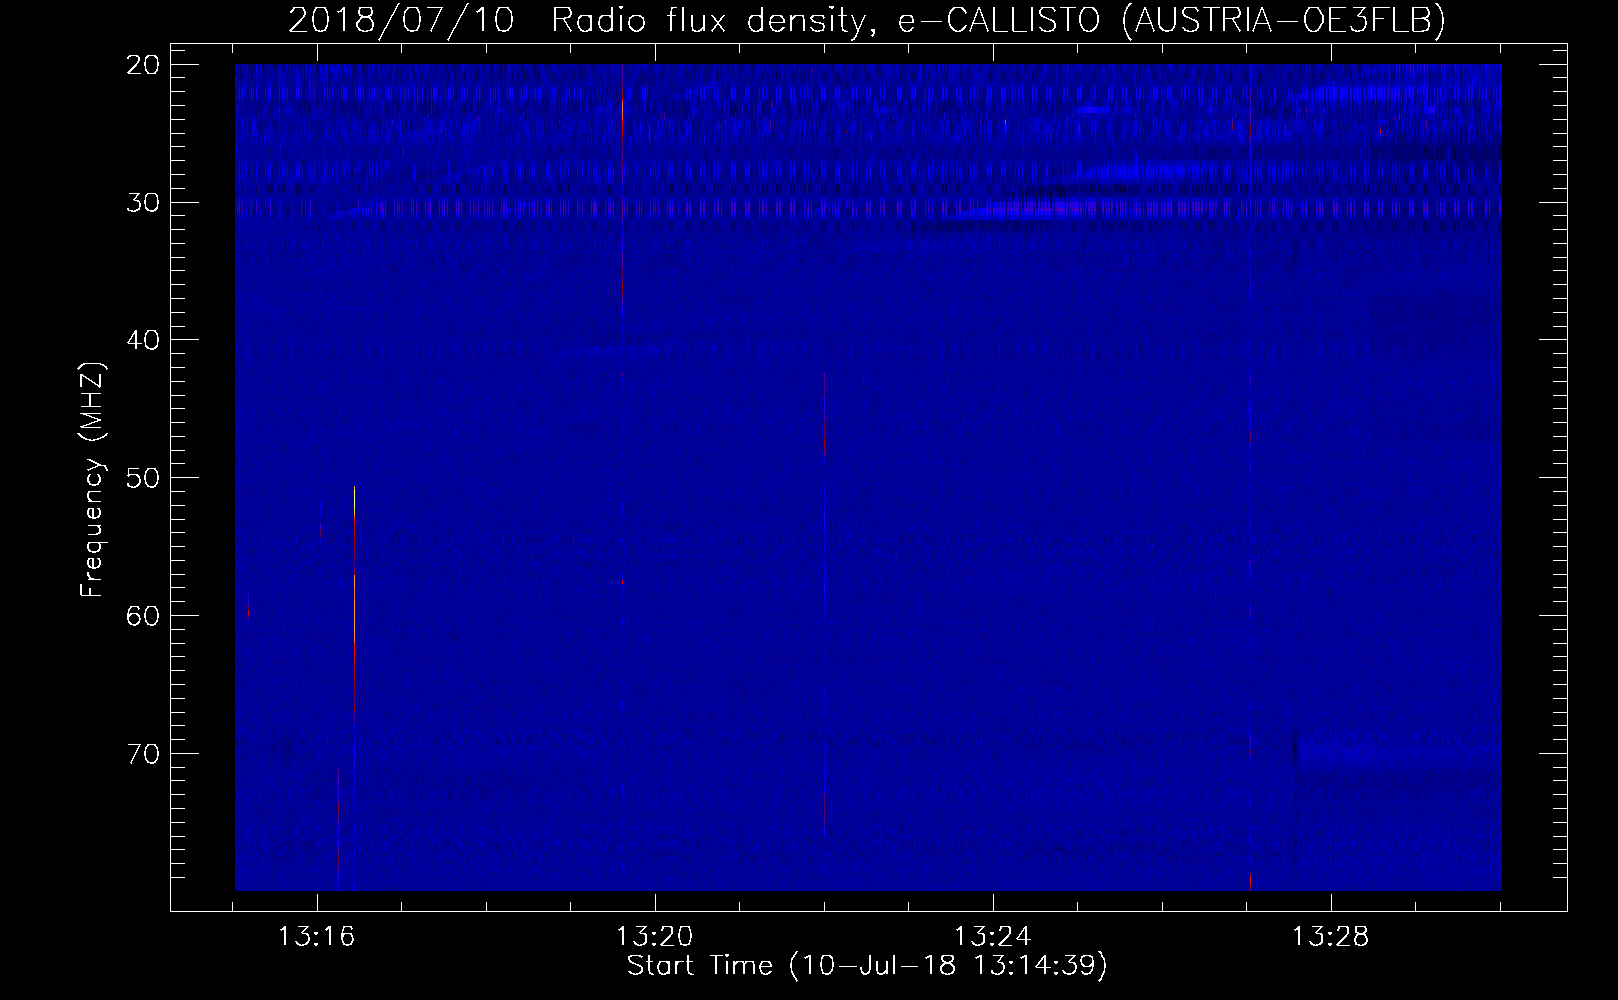Image resolution: width=1618 pixels, height=1000 pixels.
Task: Click the 'Frequency (MHZ)' axis label
Action: (92, 480)
